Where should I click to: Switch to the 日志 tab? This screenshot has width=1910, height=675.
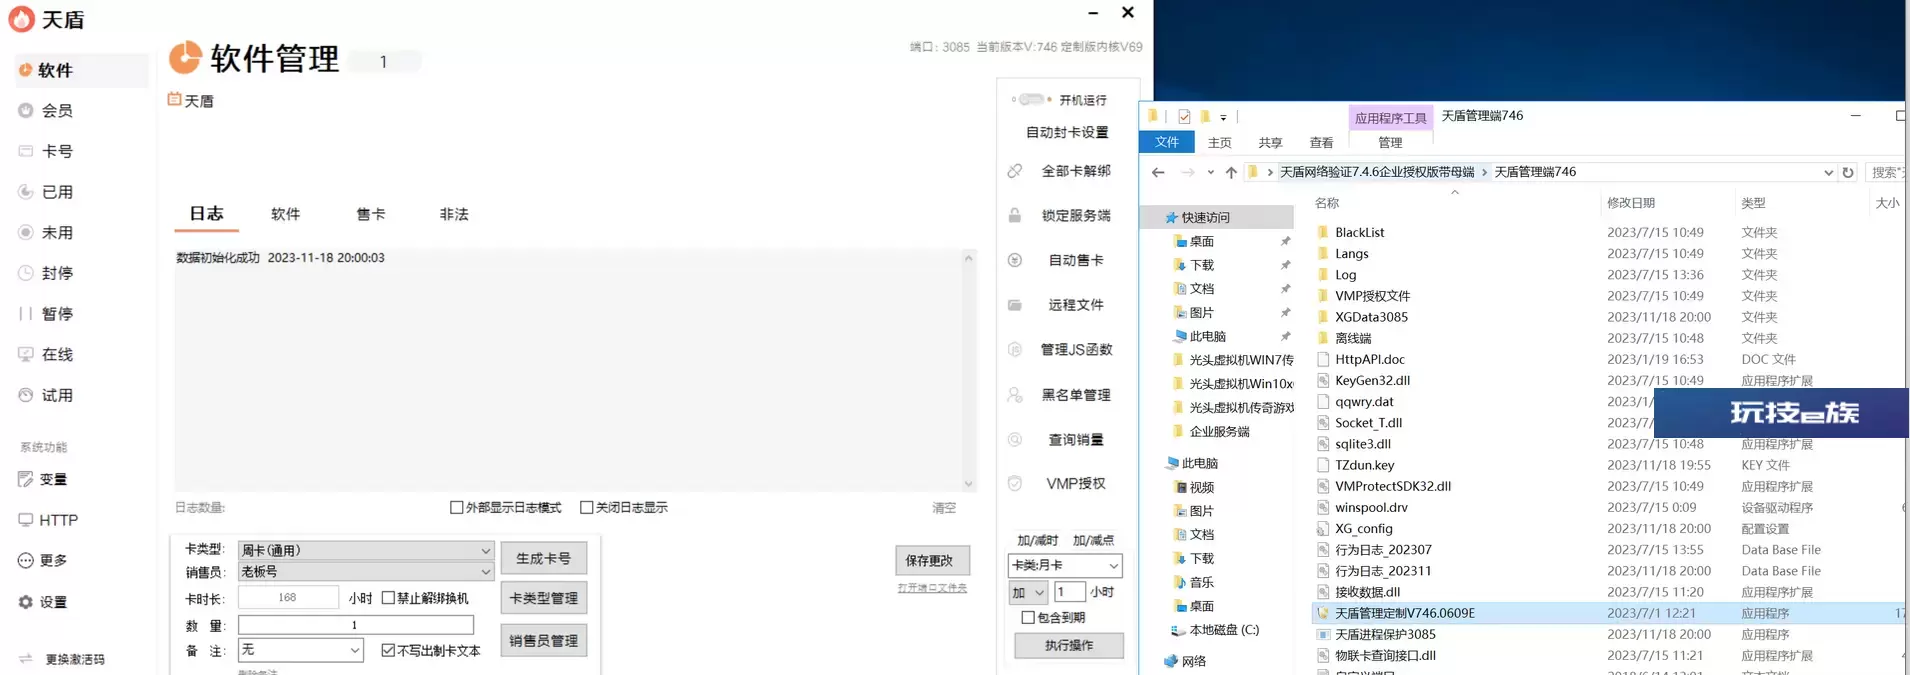(x=207, y=214)
